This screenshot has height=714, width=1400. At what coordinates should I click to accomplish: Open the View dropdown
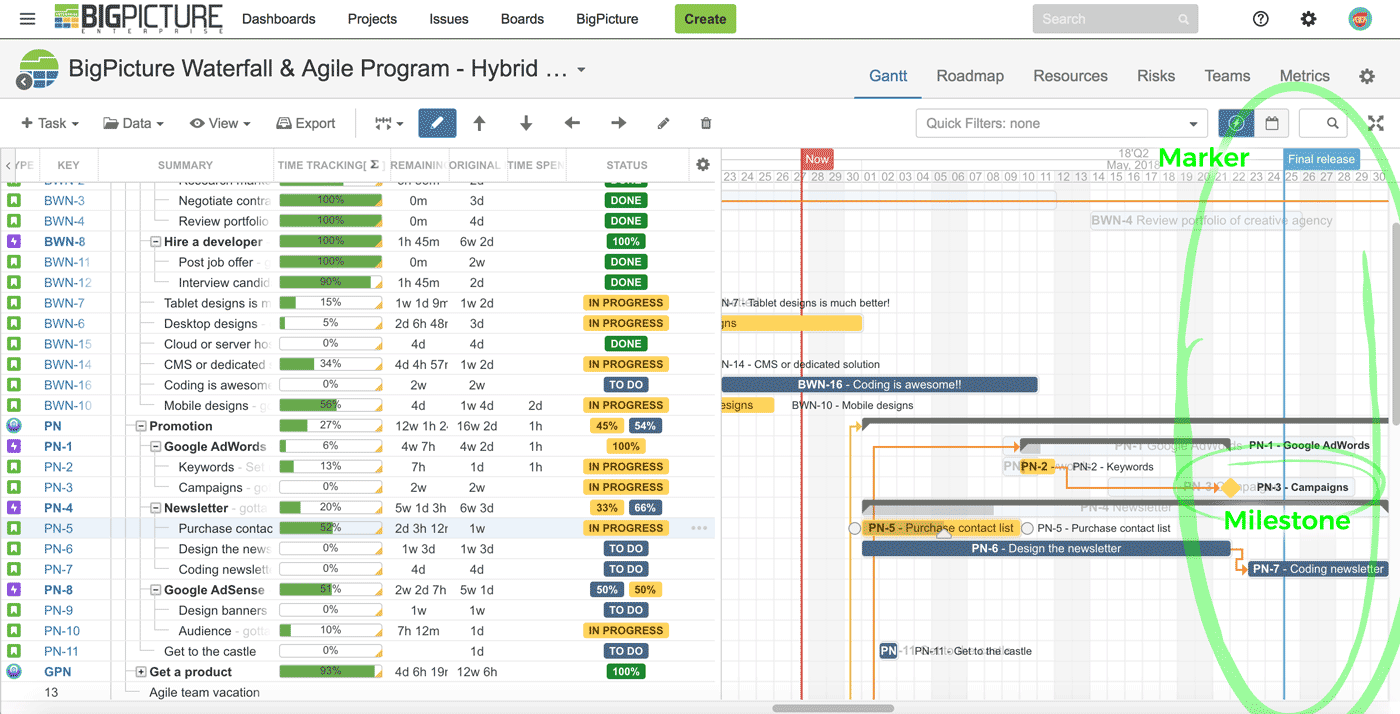tap(220, 123)
